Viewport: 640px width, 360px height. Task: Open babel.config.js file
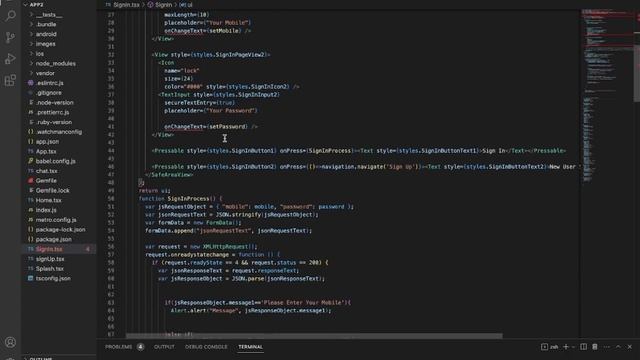click(x=56, y=161)
